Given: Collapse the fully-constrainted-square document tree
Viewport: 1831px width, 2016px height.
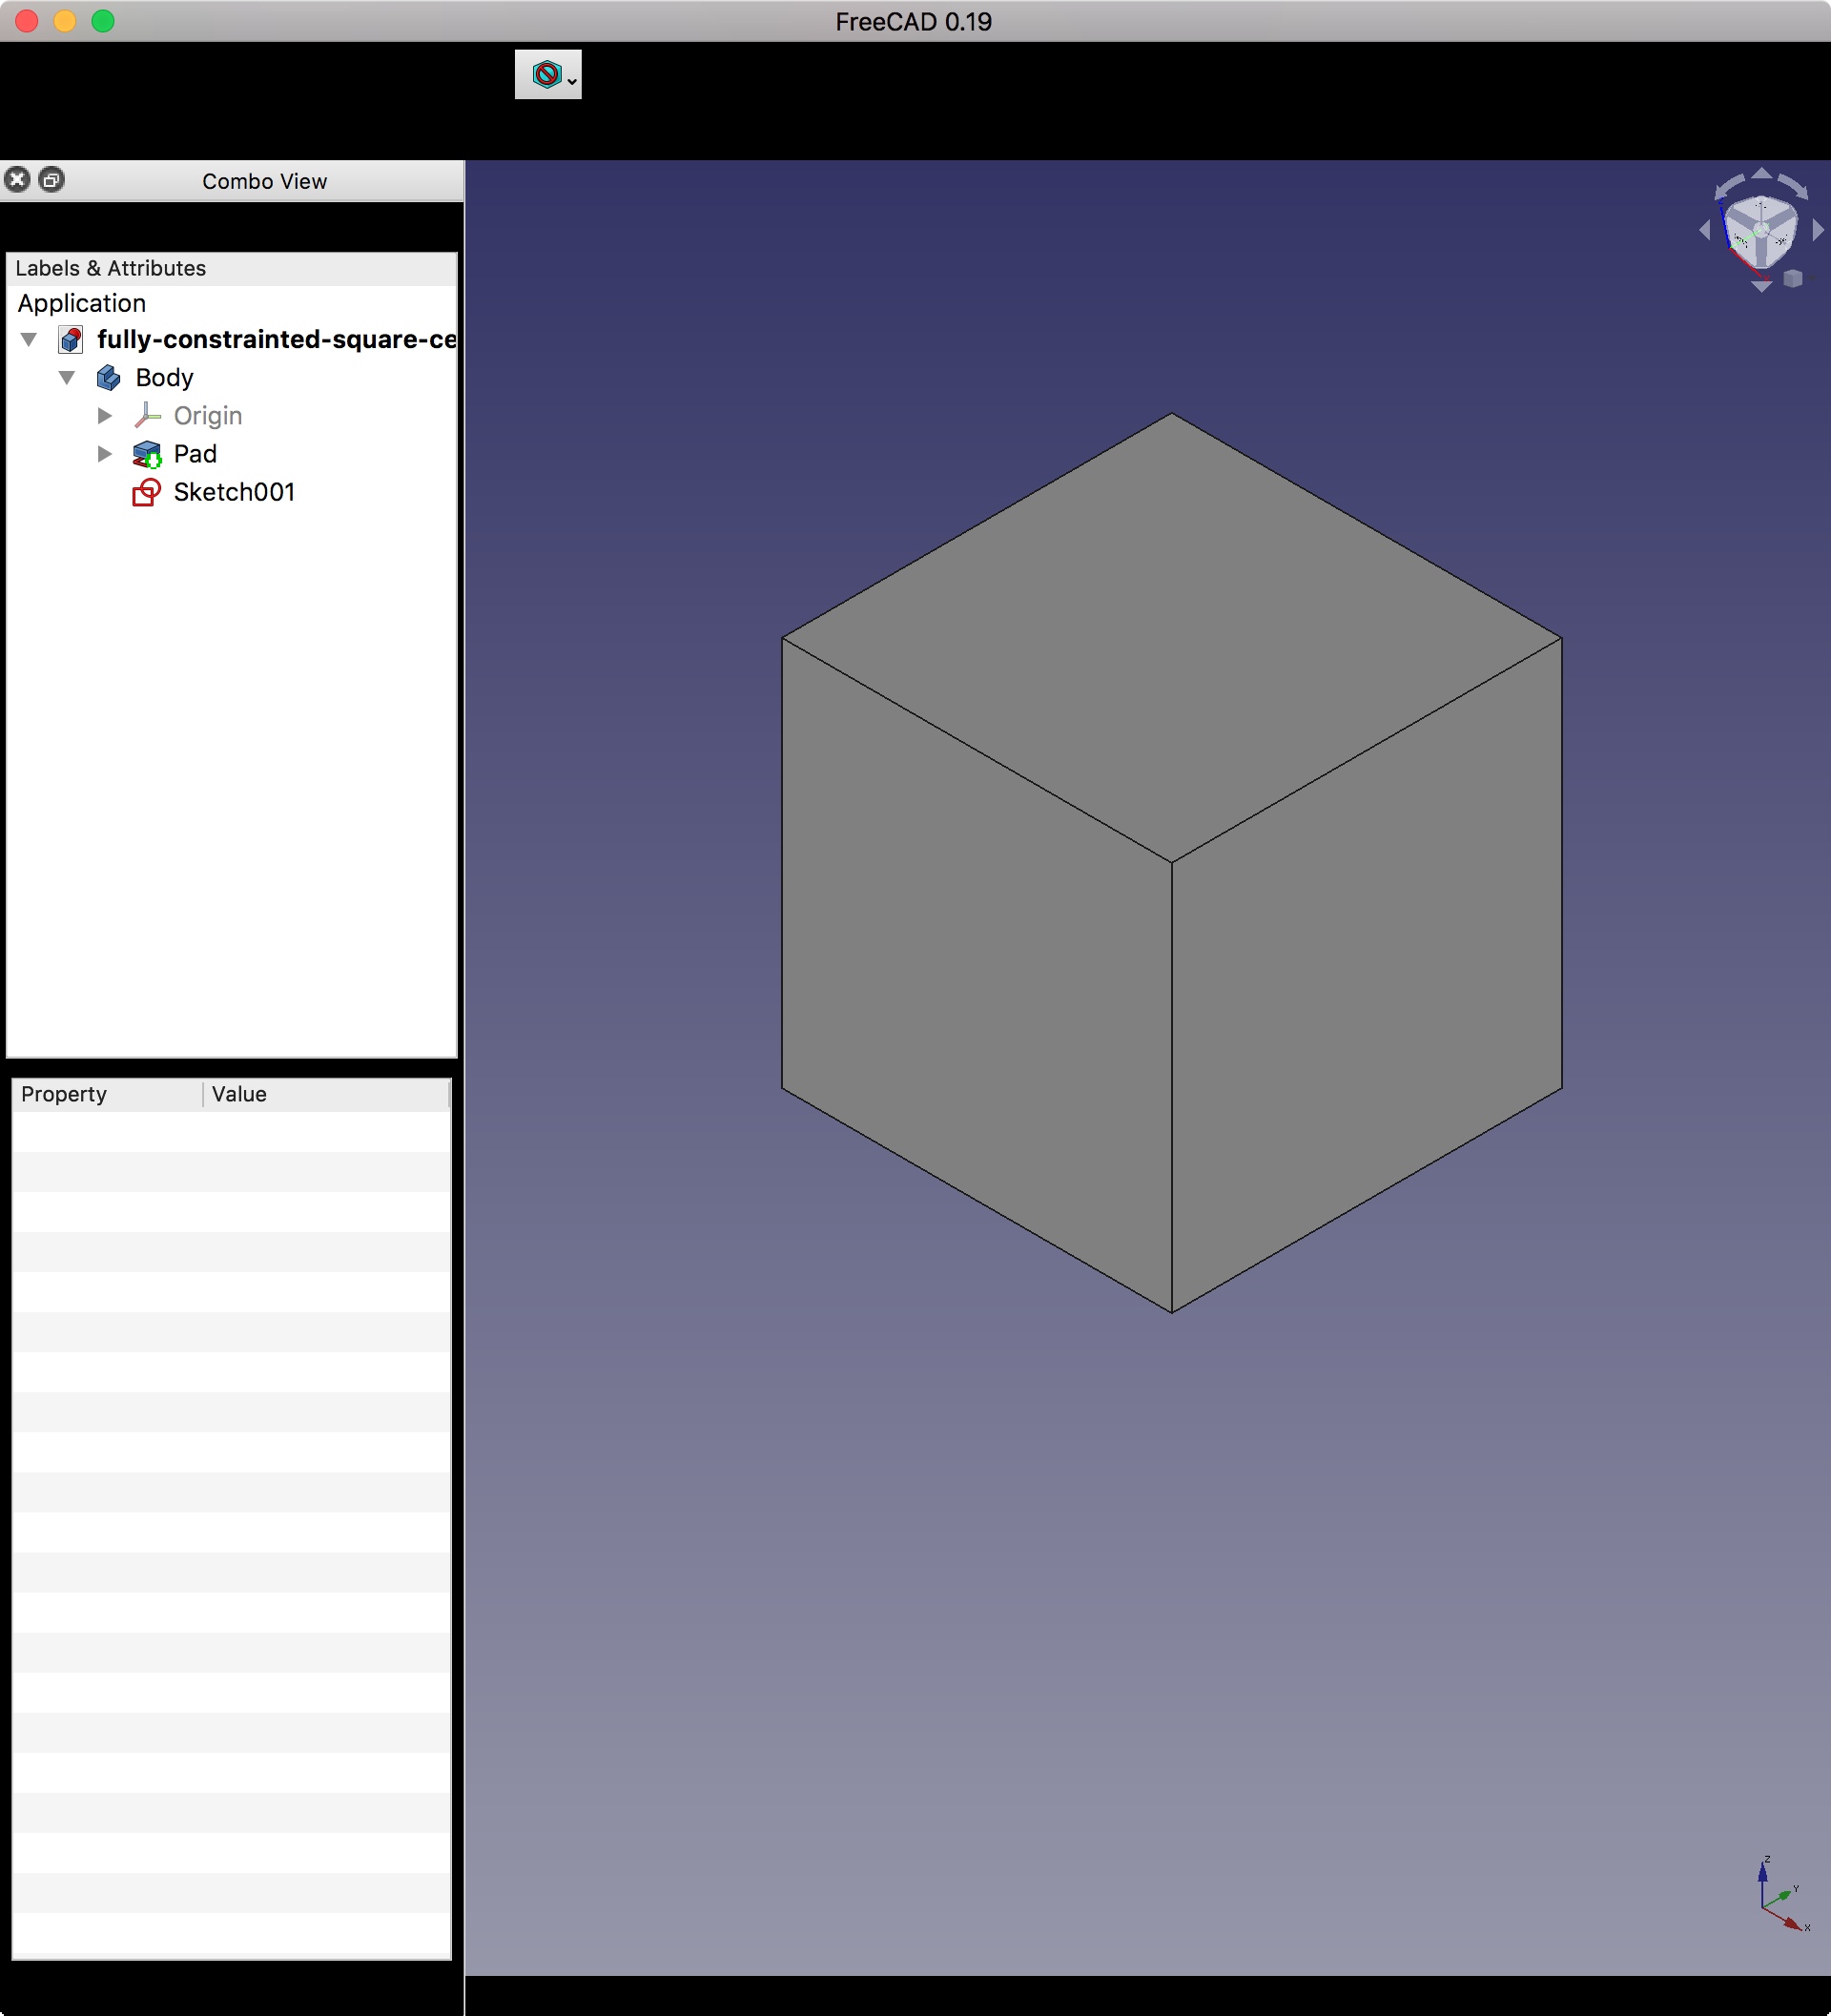Looking at the screenshot, I should [x=29, y=340].
